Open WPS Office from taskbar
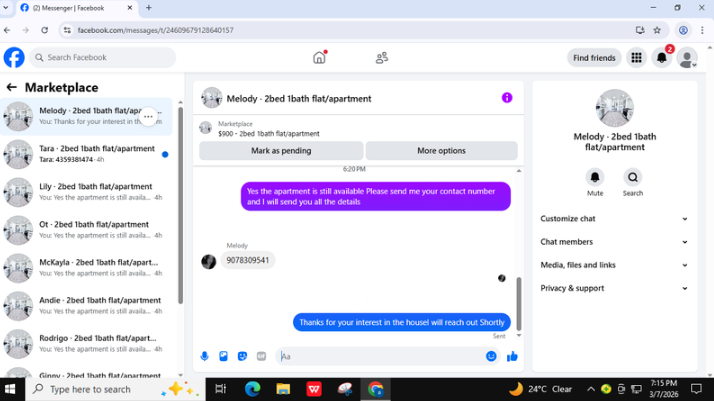Image resolution: width=714 pixels, height=401 pixels. [314, 389]
